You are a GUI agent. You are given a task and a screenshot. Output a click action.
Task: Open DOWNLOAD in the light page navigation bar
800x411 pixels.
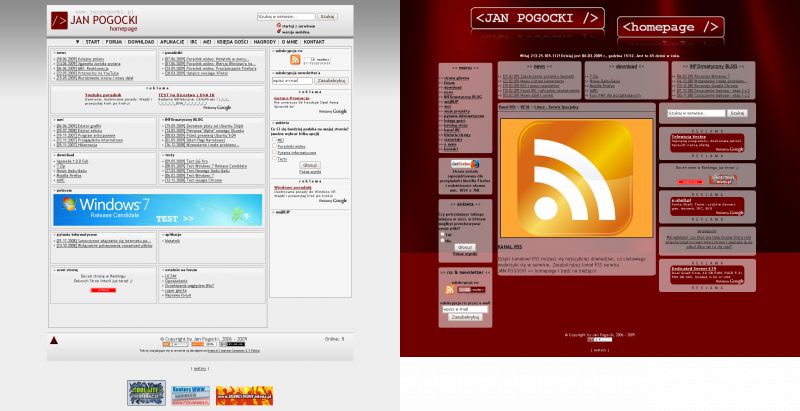141,42
